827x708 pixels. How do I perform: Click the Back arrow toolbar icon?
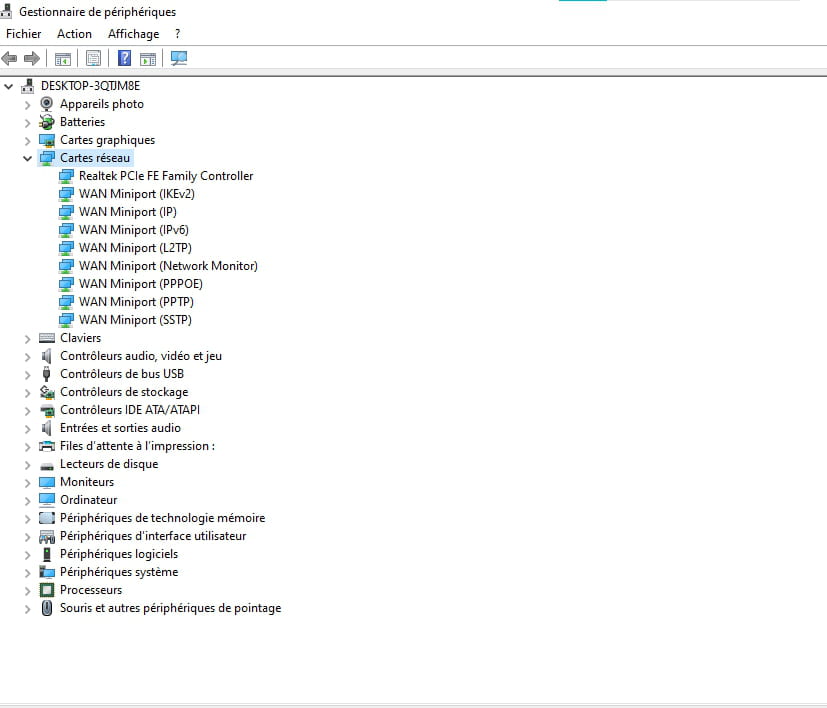pyautogui.click(x=9, y=58)
